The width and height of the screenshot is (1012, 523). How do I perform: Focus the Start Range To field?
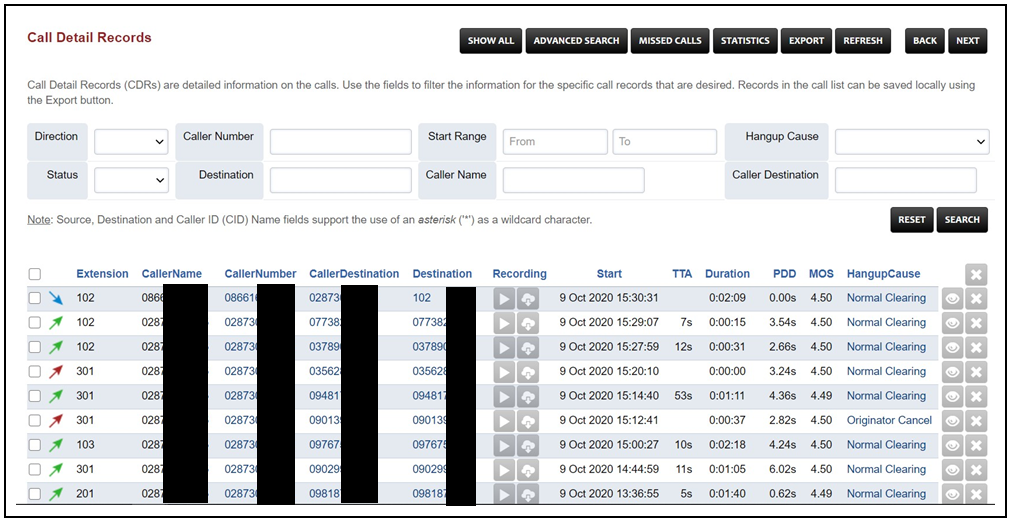pos(665,142)
